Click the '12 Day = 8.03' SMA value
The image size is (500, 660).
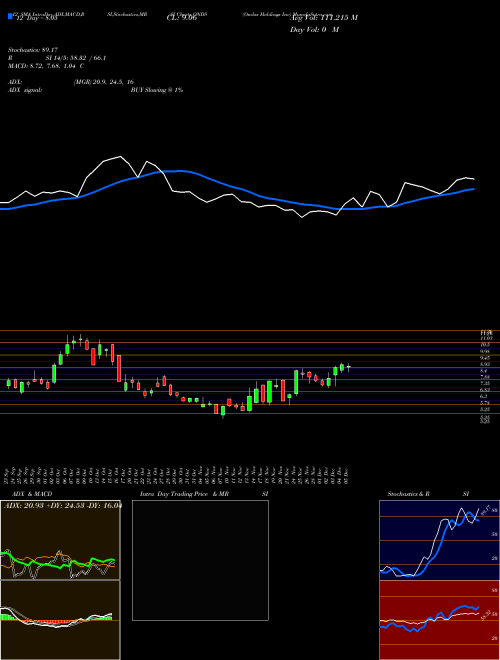36,18
